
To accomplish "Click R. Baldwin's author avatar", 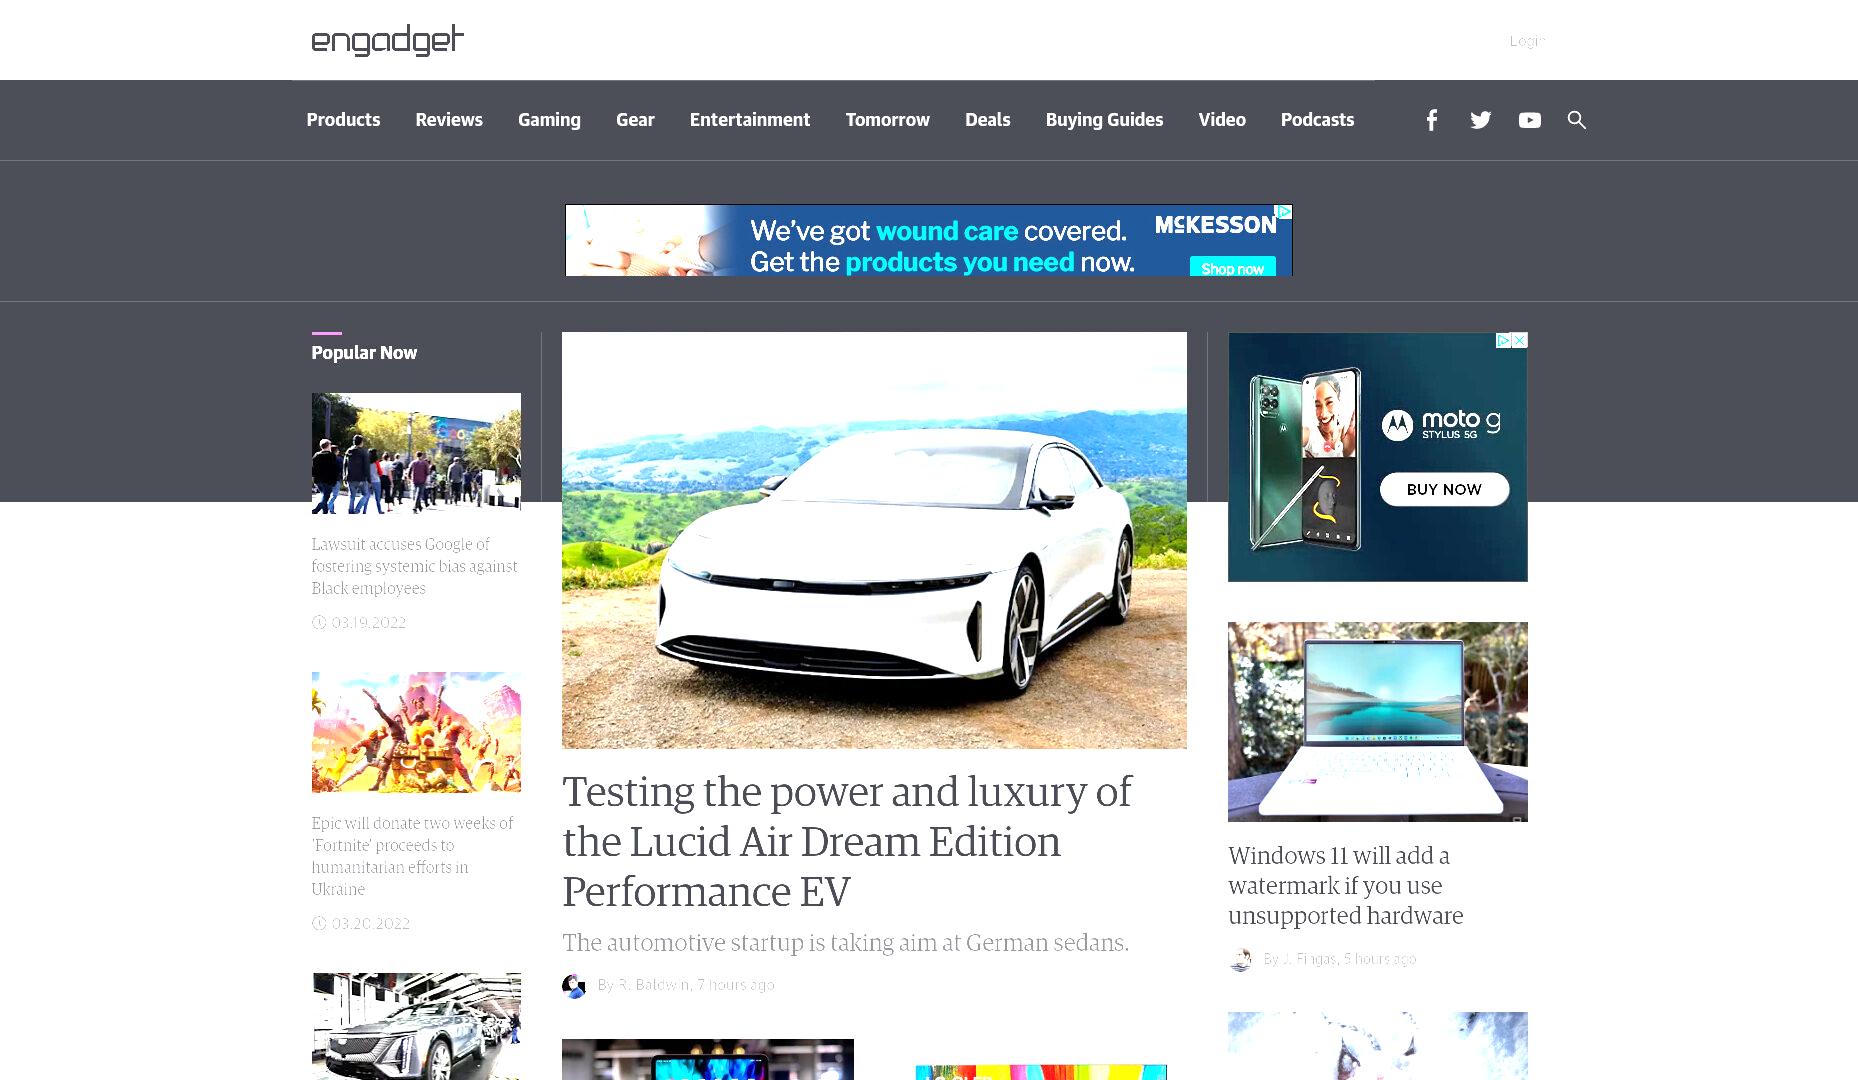I will pos(574,986).
